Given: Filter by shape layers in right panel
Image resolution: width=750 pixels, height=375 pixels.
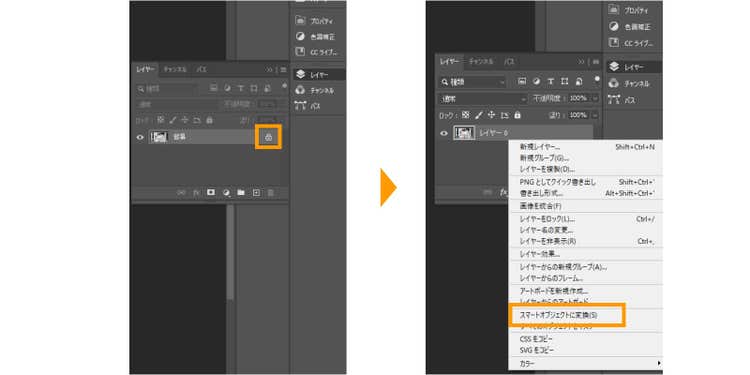Looking at the screenshot, I should [564, 82].
